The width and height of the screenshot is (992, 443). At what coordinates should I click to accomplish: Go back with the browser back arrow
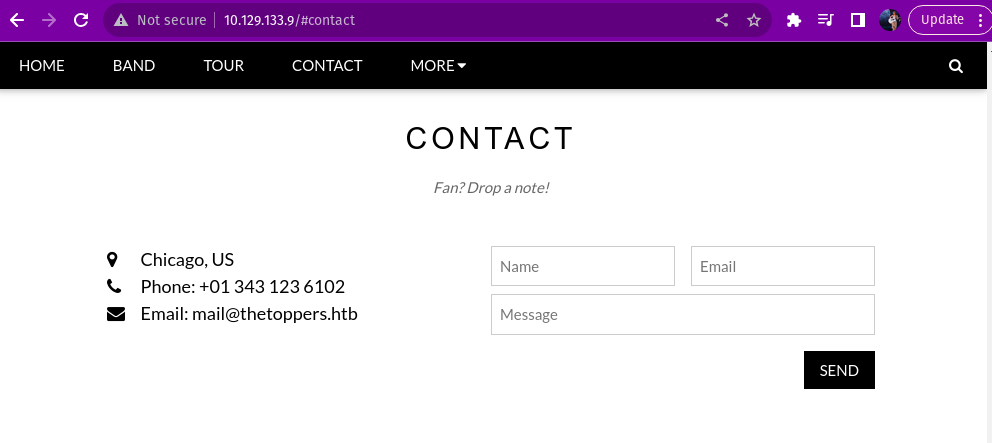(17, 20)
